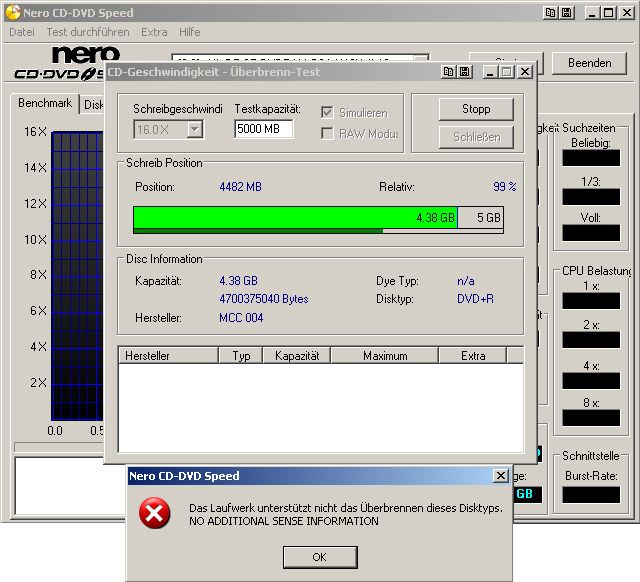Click the Hersteller column header
Screen dimensions: 640x582
[168, 355]
